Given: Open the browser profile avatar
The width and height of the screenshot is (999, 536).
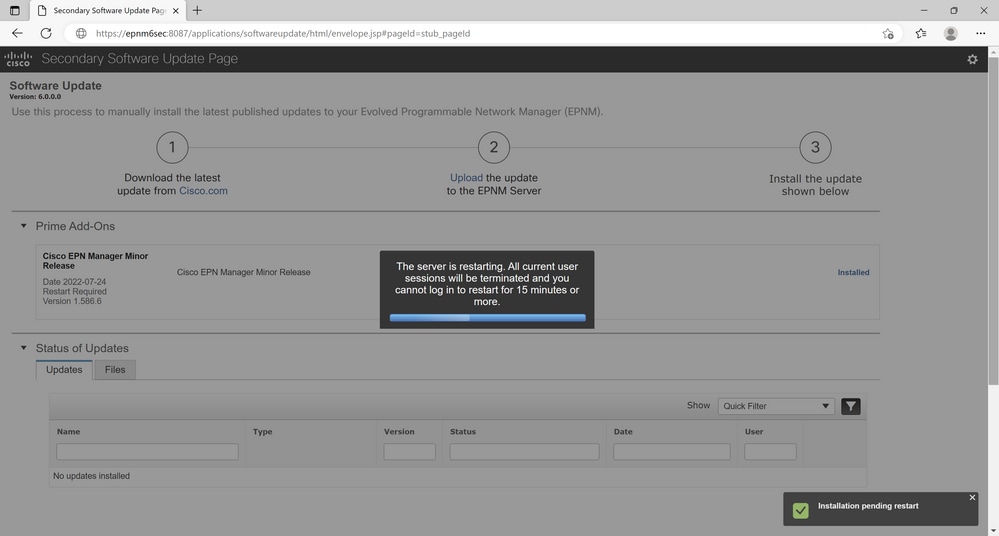Looking at the screenshot, I should (951, 33).
